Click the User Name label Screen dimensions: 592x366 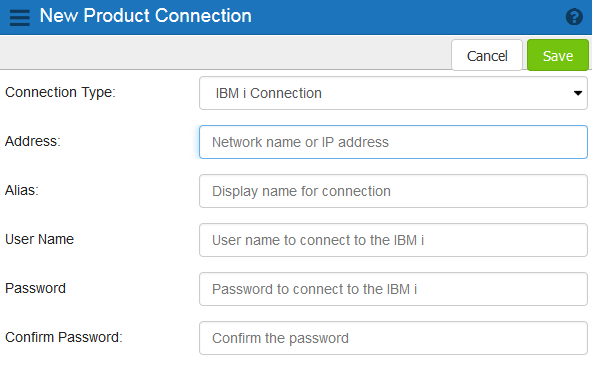[39, 239]
